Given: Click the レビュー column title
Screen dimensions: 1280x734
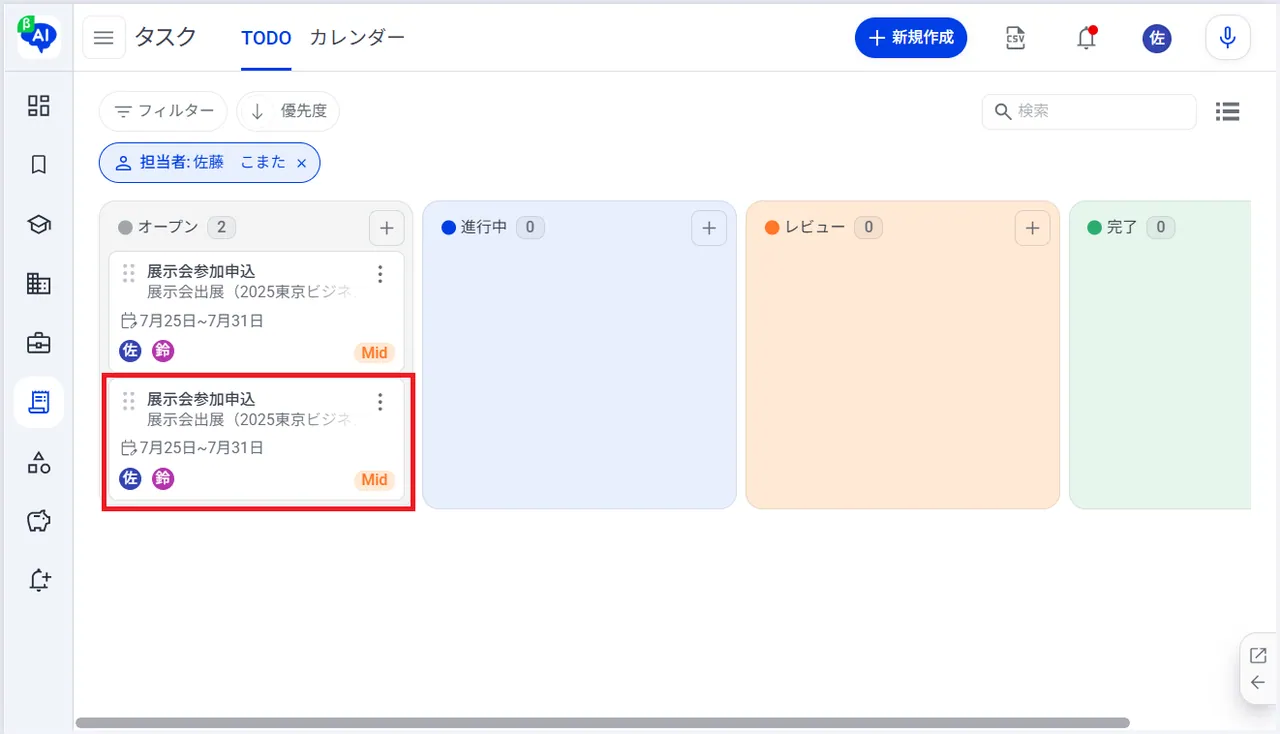Looking at the screenshot, I should (x=815, y=227).
